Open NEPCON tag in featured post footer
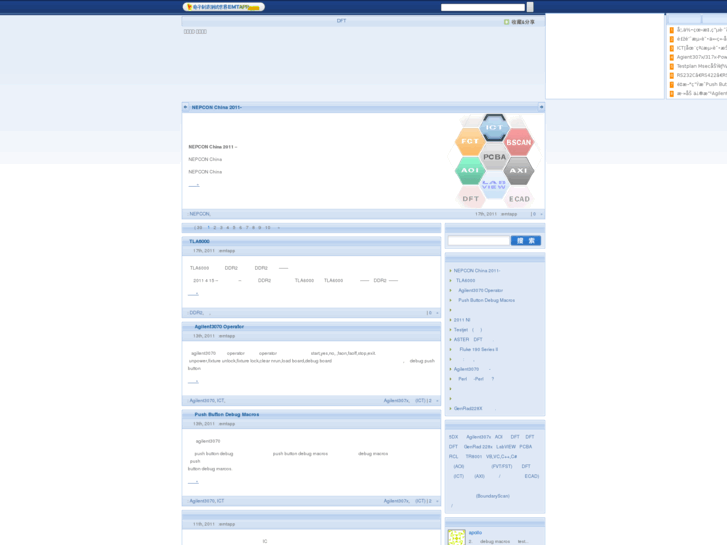The image size is (727, 545). click(199, 214)
